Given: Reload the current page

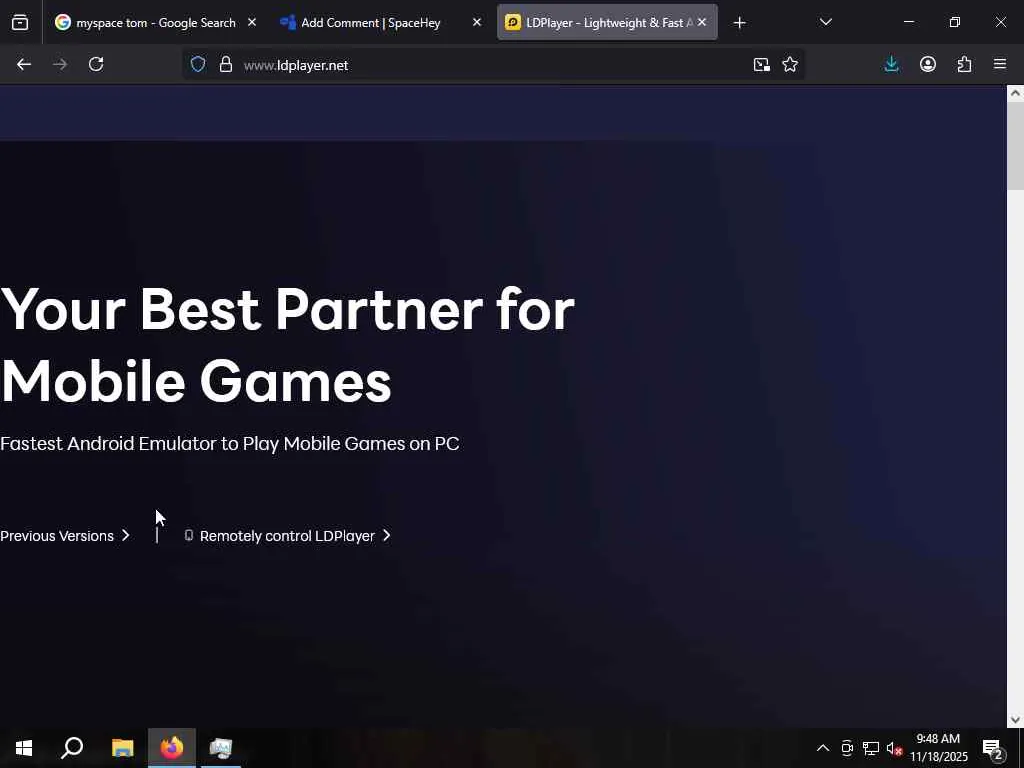Looking at the screenshot, I should click(96, 64).
